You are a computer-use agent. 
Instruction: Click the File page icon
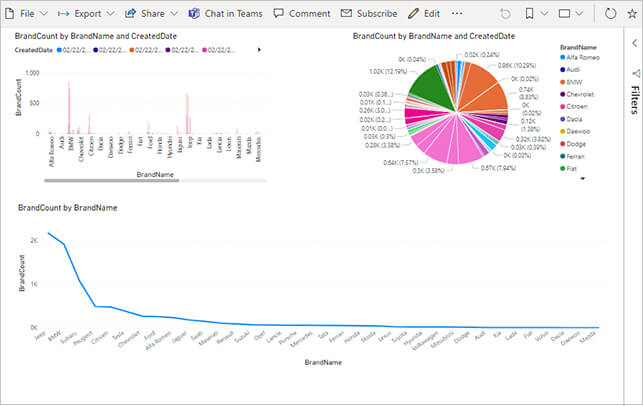click(x=9, y=14)
